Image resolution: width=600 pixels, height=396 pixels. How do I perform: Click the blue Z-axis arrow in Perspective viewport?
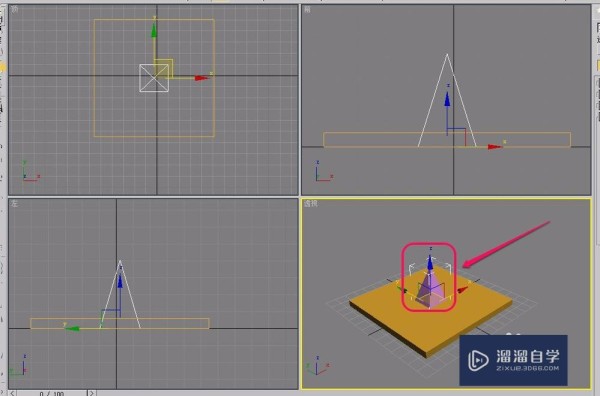click(x=430, y=263)
